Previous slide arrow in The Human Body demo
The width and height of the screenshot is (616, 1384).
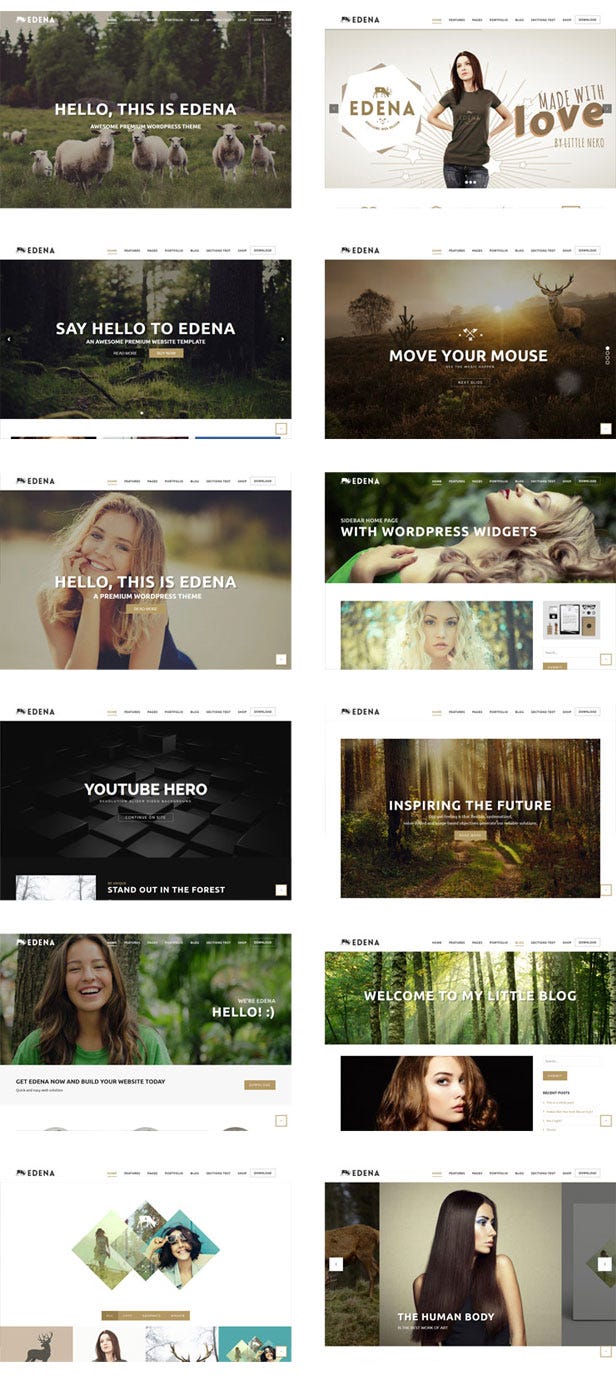336,1264
